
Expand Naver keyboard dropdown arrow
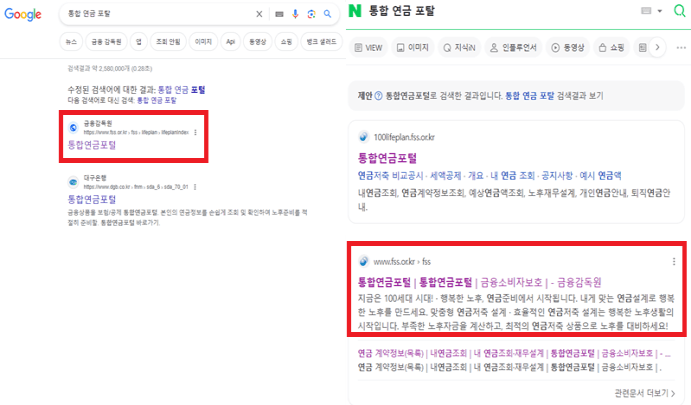pos(660,11)
